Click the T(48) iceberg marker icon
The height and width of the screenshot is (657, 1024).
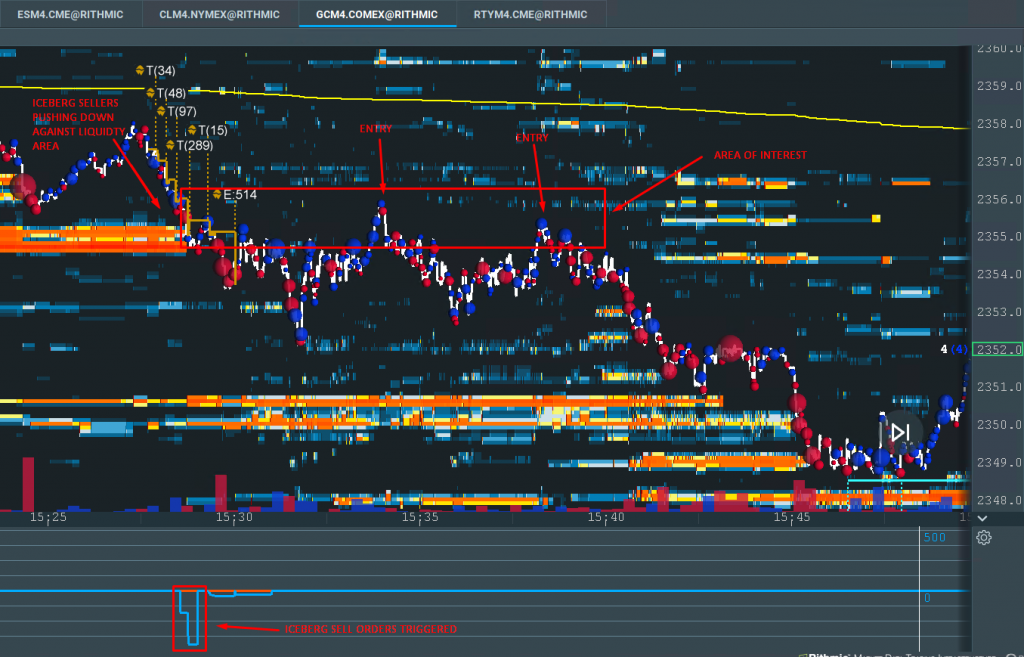click(150, 93)
